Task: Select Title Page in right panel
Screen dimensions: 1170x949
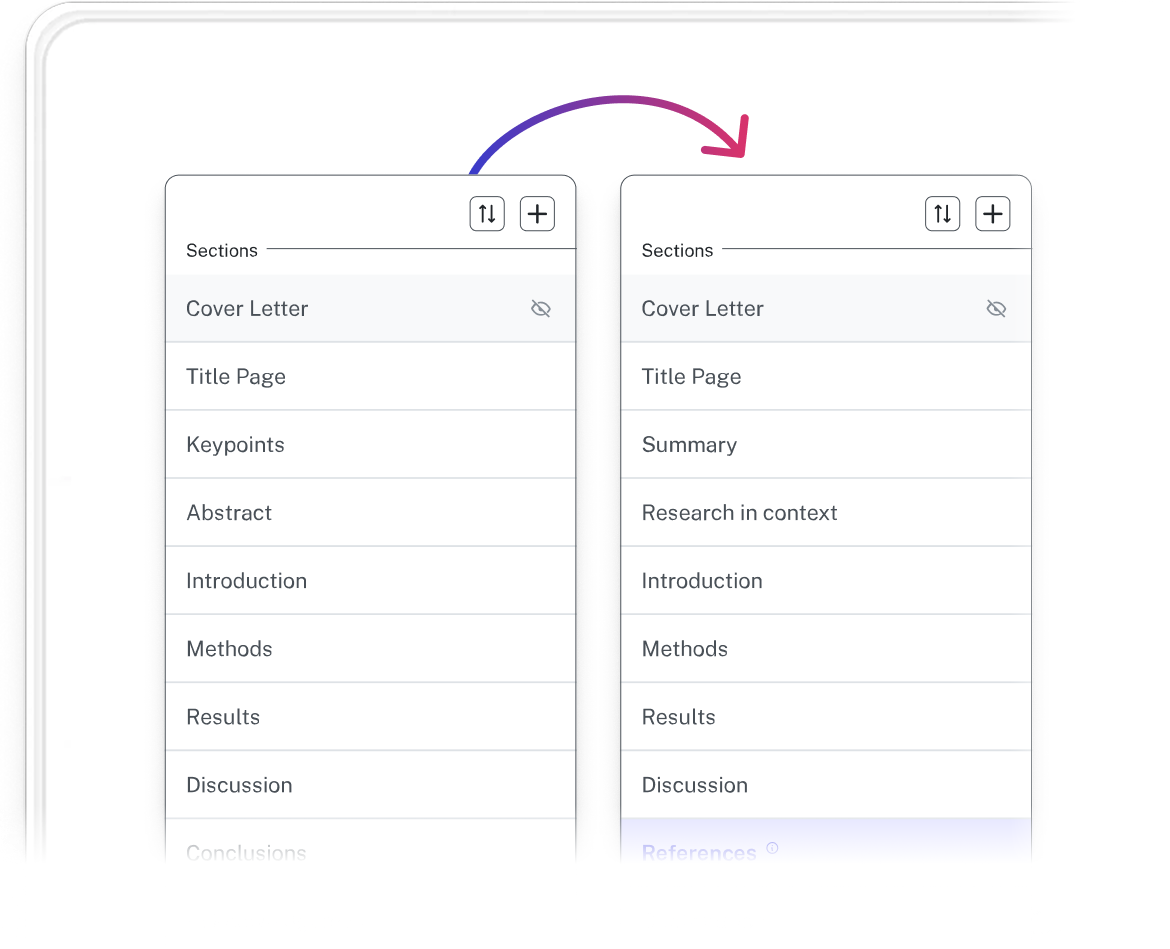Action: (826, 377)
